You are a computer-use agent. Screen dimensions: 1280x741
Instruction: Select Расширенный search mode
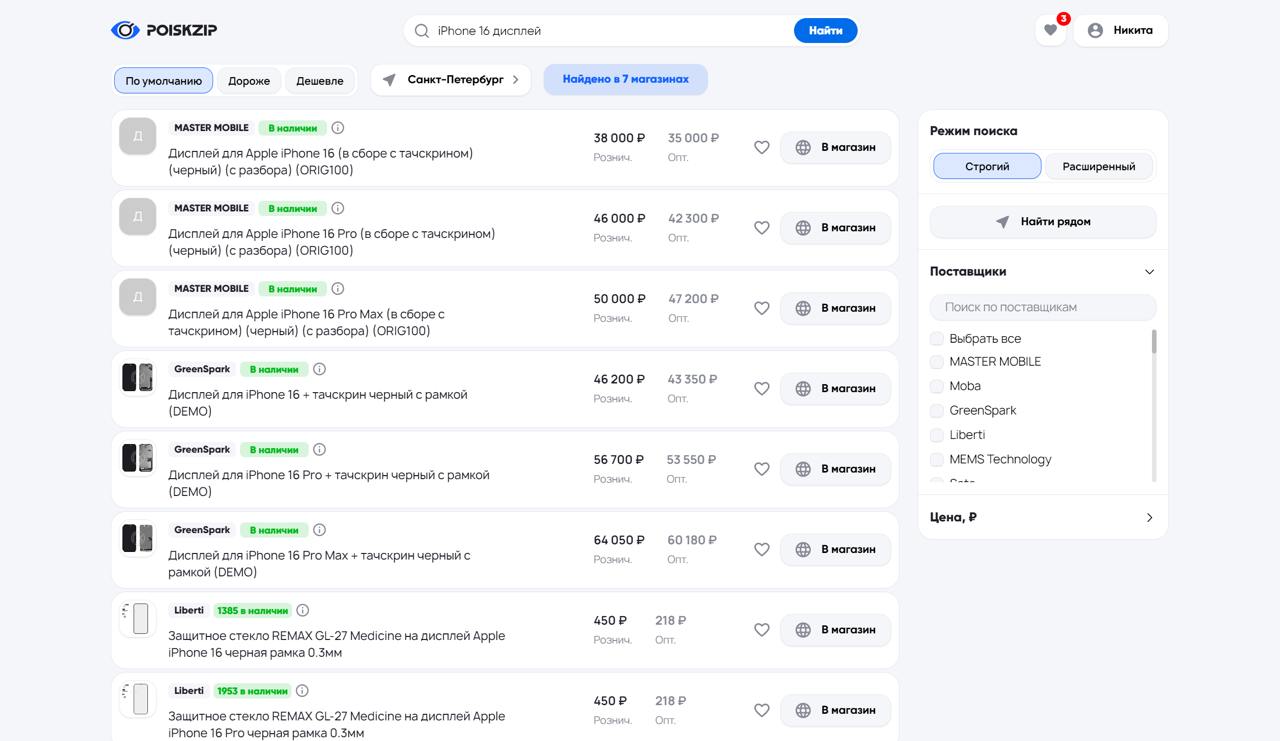(x=1099, y=166)
